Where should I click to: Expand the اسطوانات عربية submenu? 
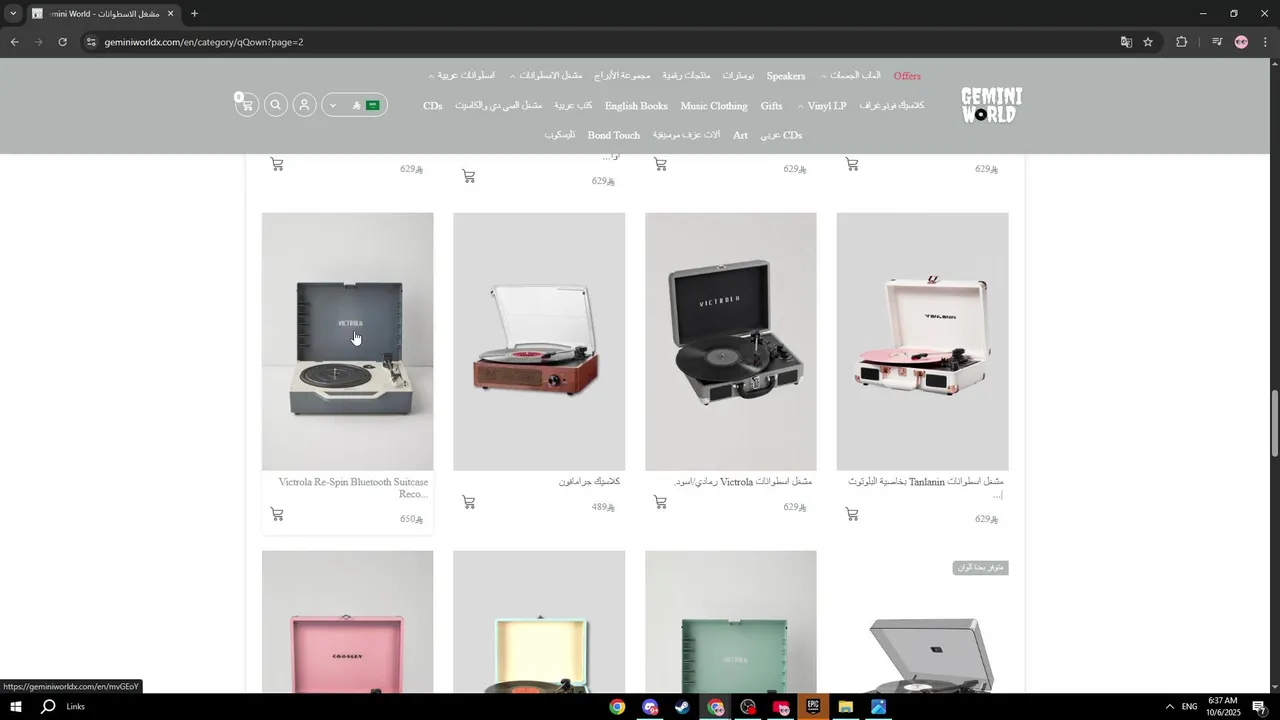pos(461,76)
